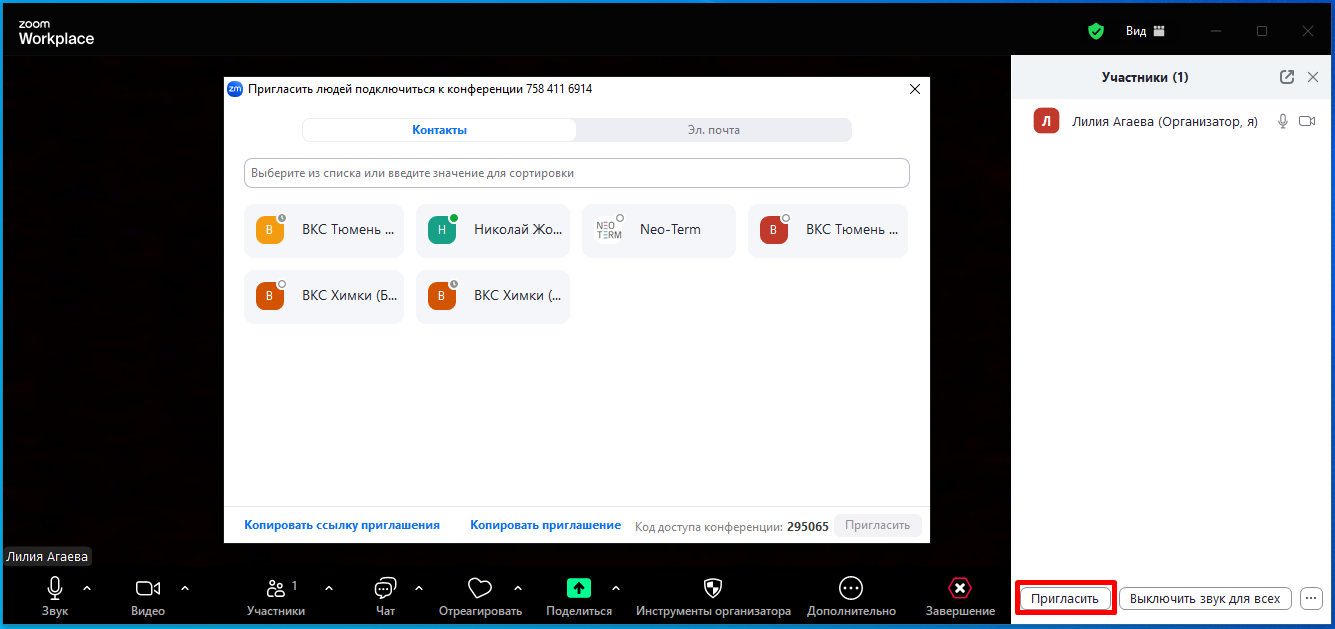Focus the contact search field
This screenshot has height=629, width=1335.
tap(577, 173)
